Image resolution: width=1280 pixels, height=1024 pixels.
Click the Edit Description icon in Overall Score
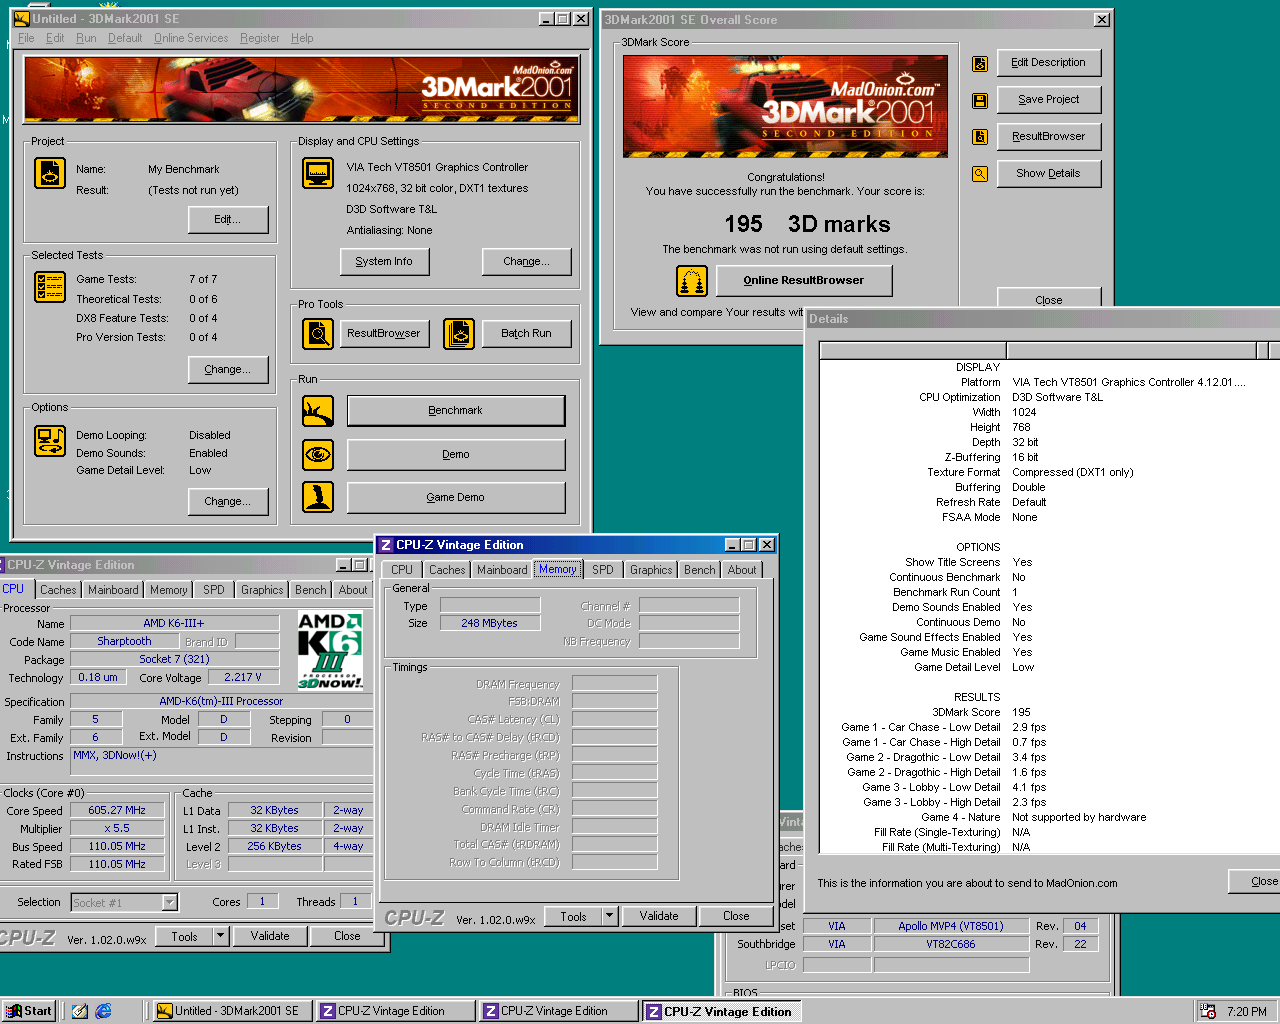pos(980,64)
